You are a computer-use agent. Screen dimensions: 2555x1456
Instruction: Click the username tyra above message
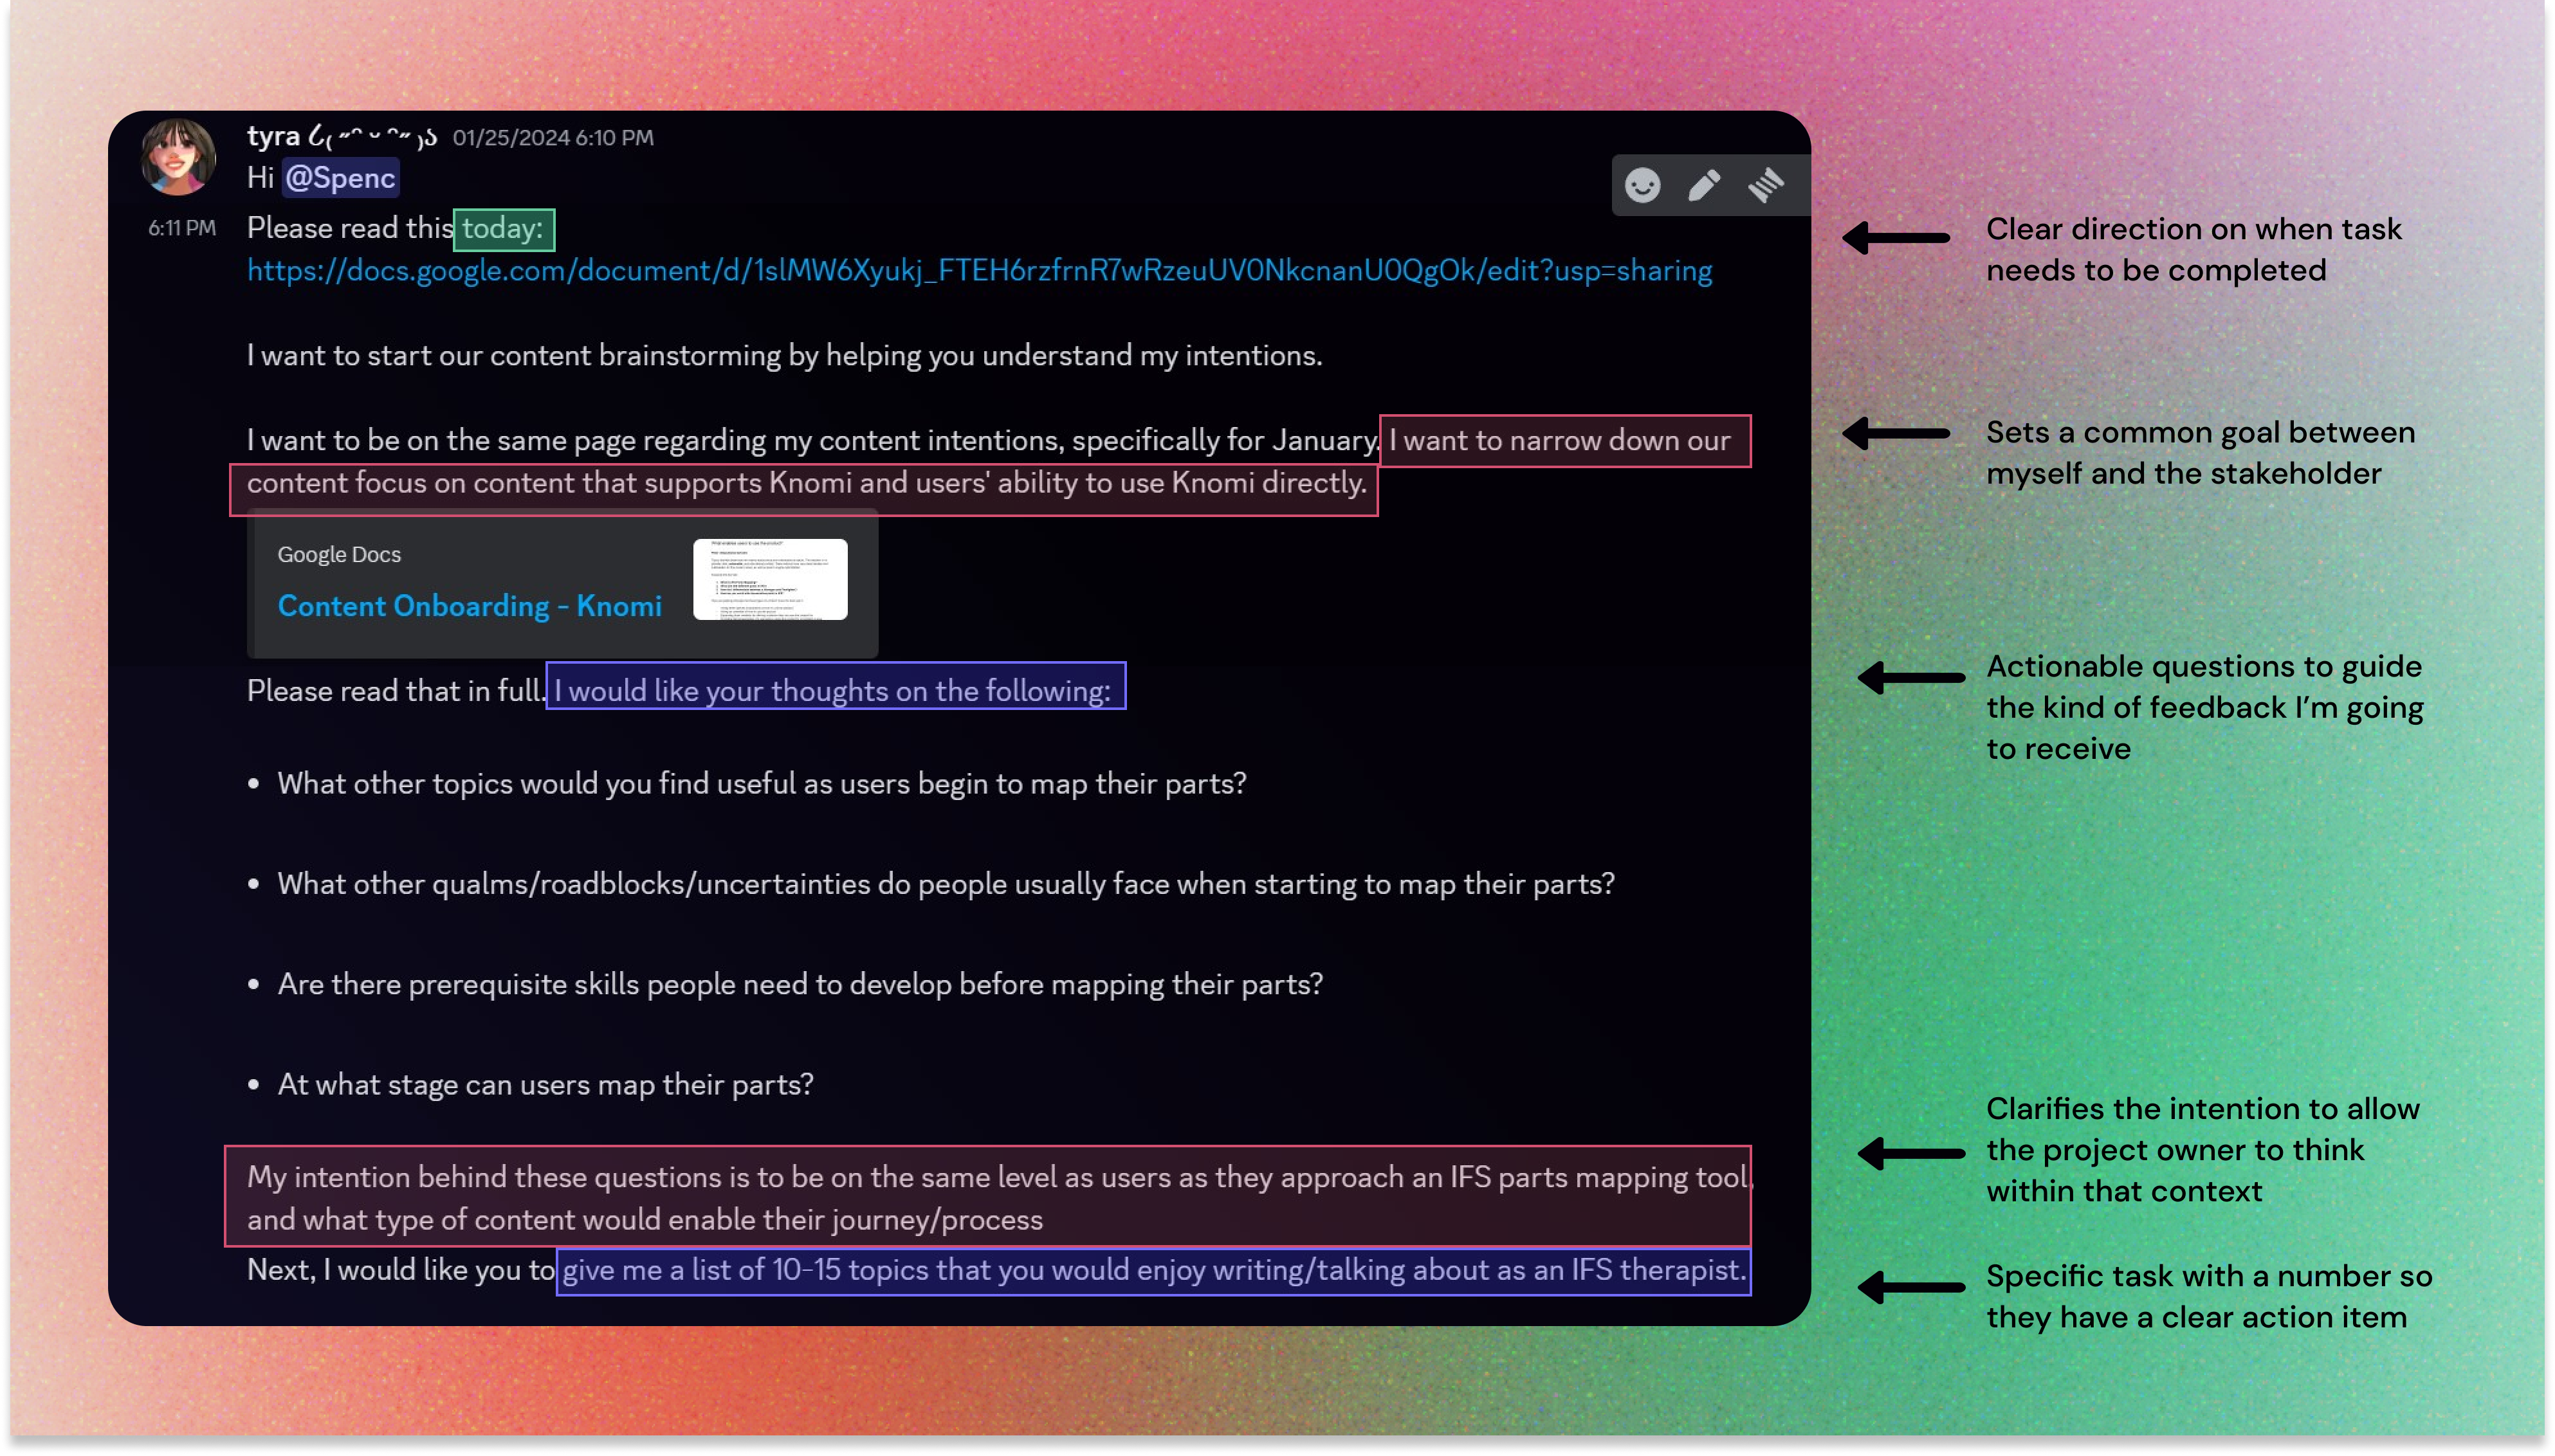tap(273, 136)
